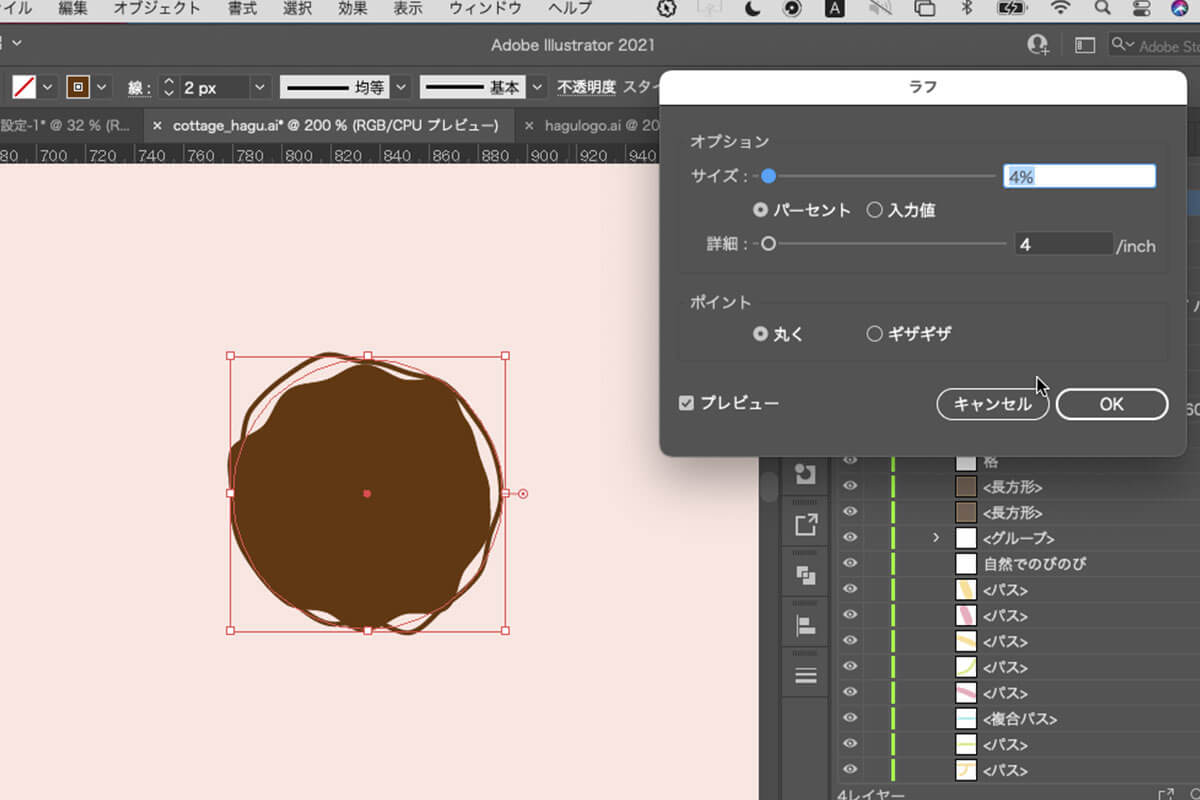This screenshot has height=800, width=1200.
Task: Expand the <グループ> layer item
Action: tap(936, 538)
